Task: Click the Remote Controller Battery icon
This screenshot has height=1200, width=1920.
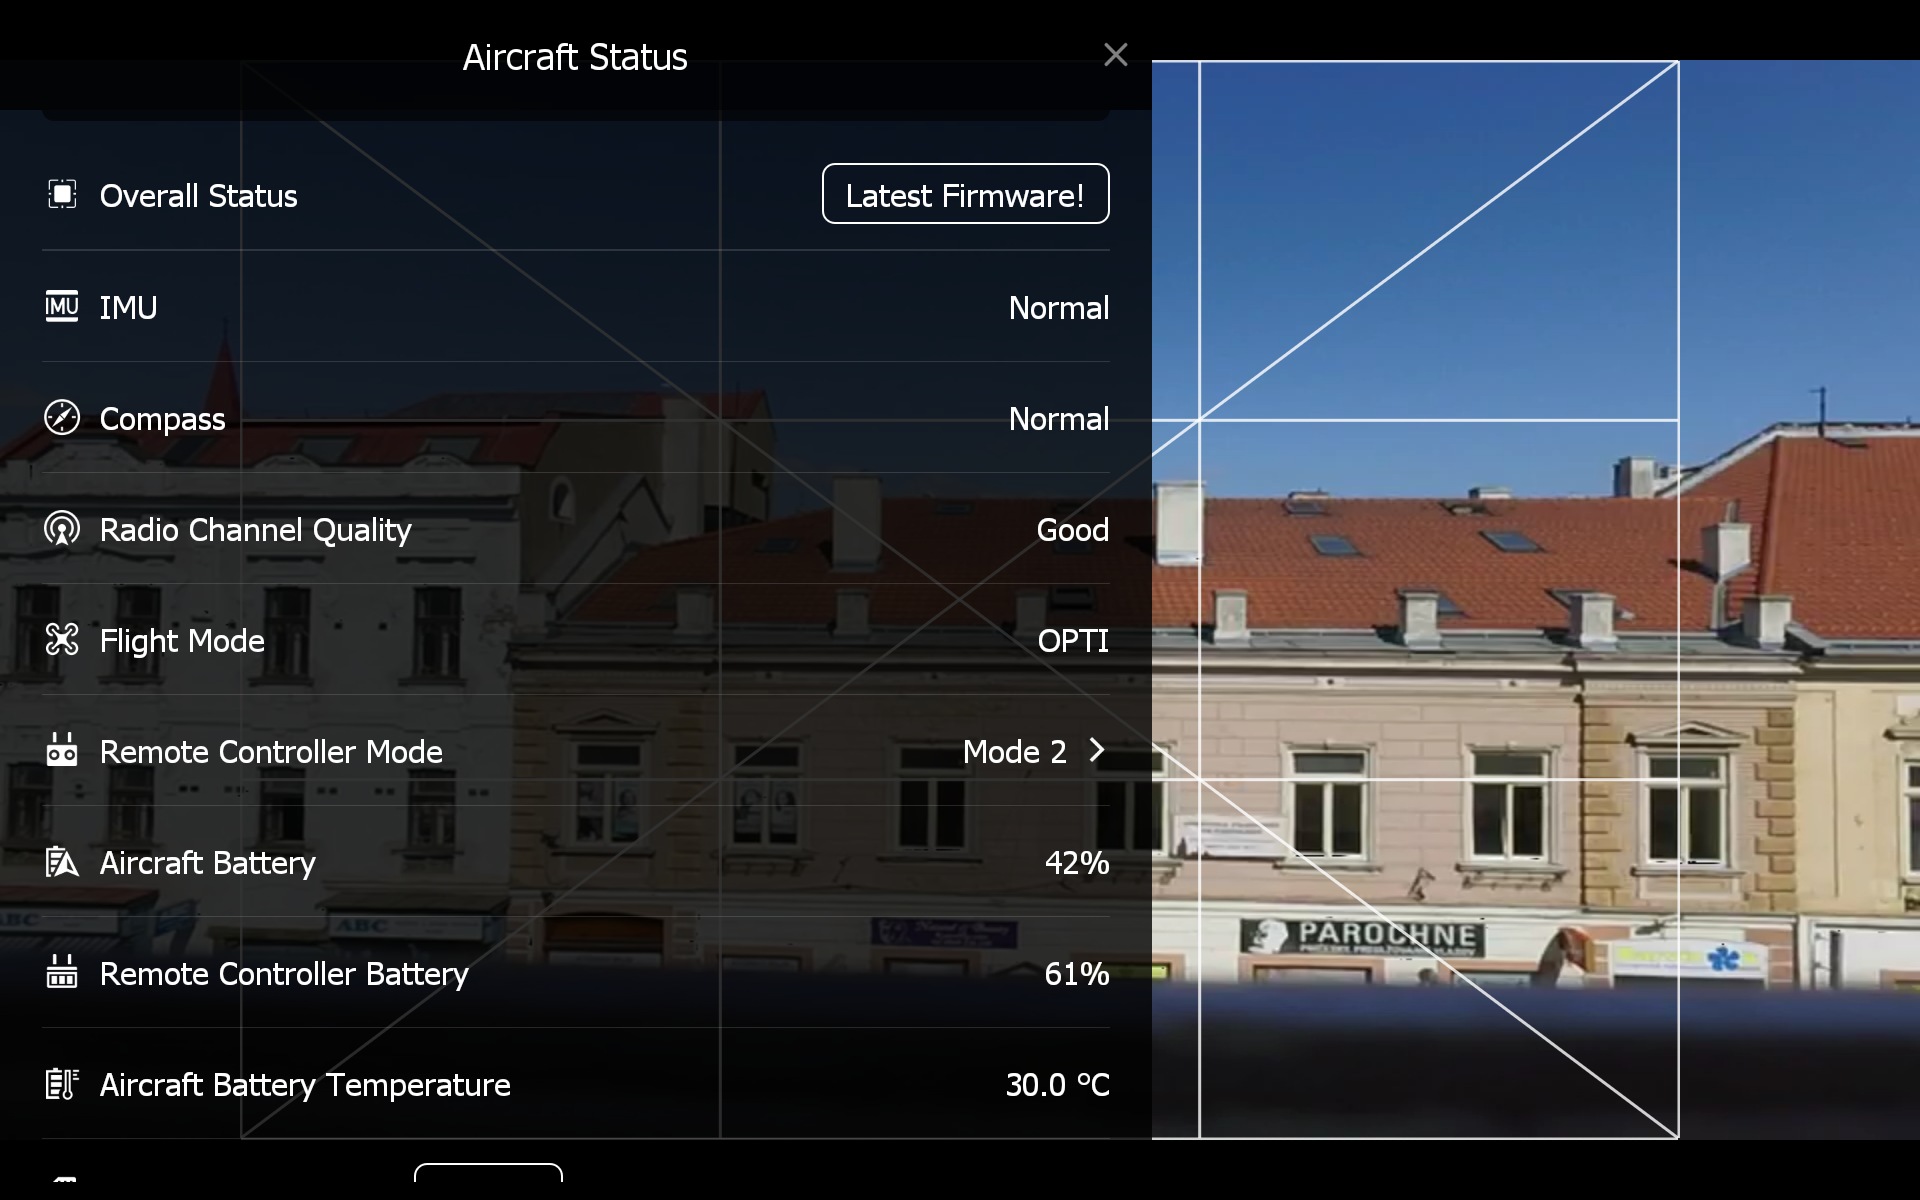Action: [x=62, y=972]
